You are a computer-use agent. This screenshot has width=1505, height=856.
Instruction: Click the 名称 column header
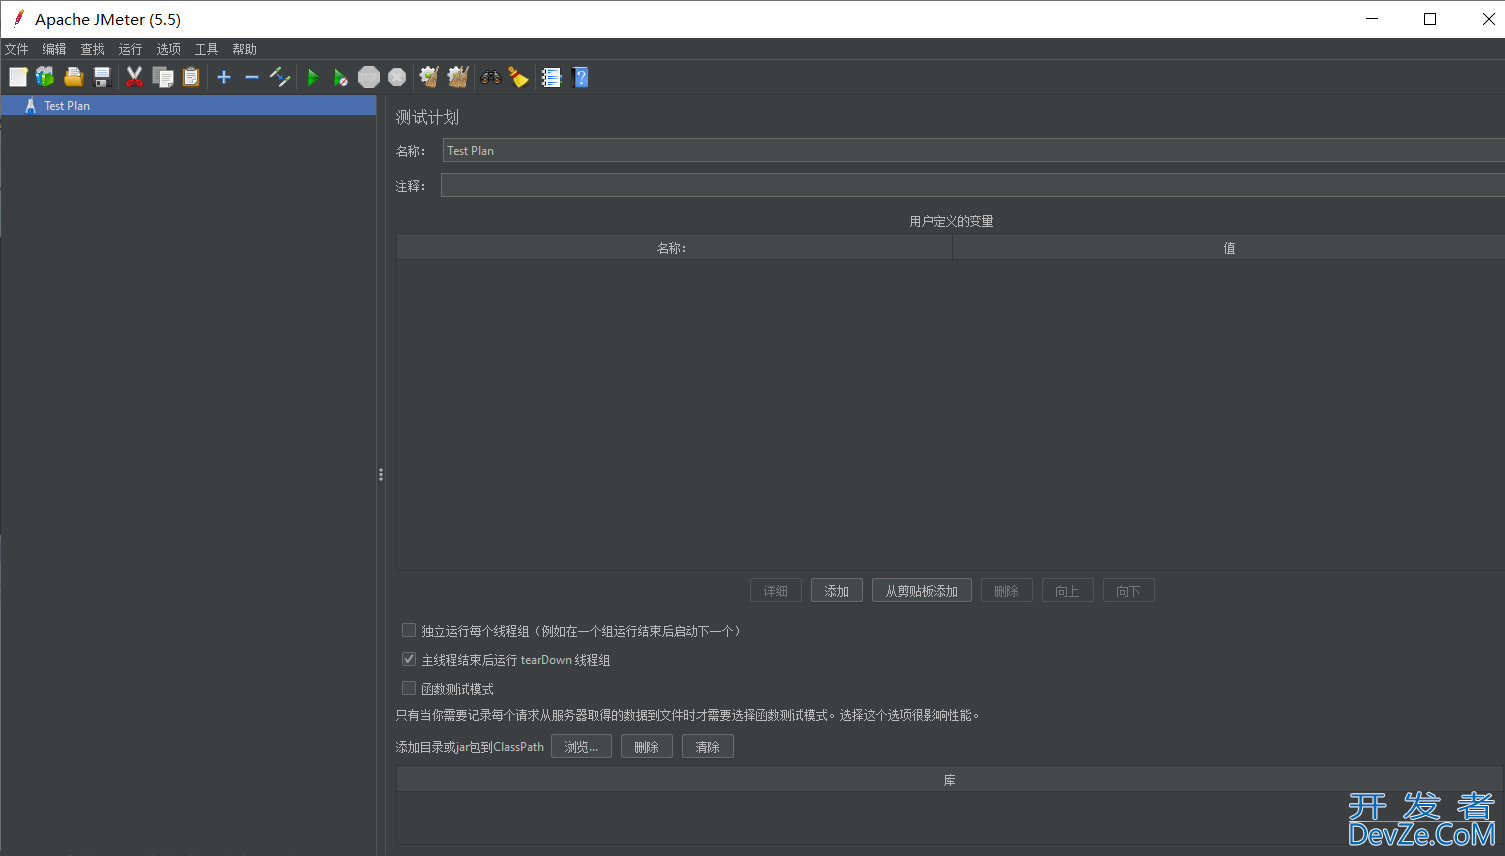click(x=674, y=248)
